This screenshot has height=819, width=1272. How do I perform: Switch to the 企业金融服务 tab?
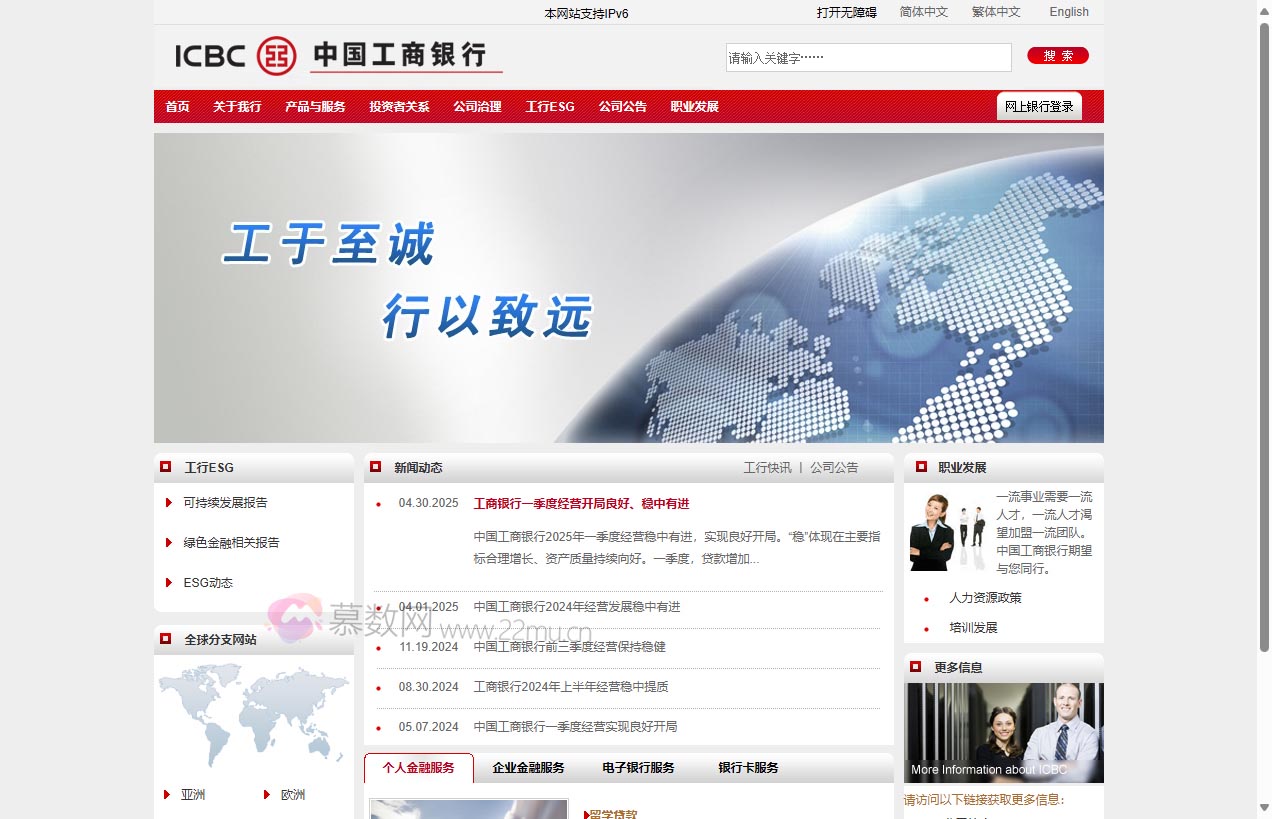coord(527,768)
